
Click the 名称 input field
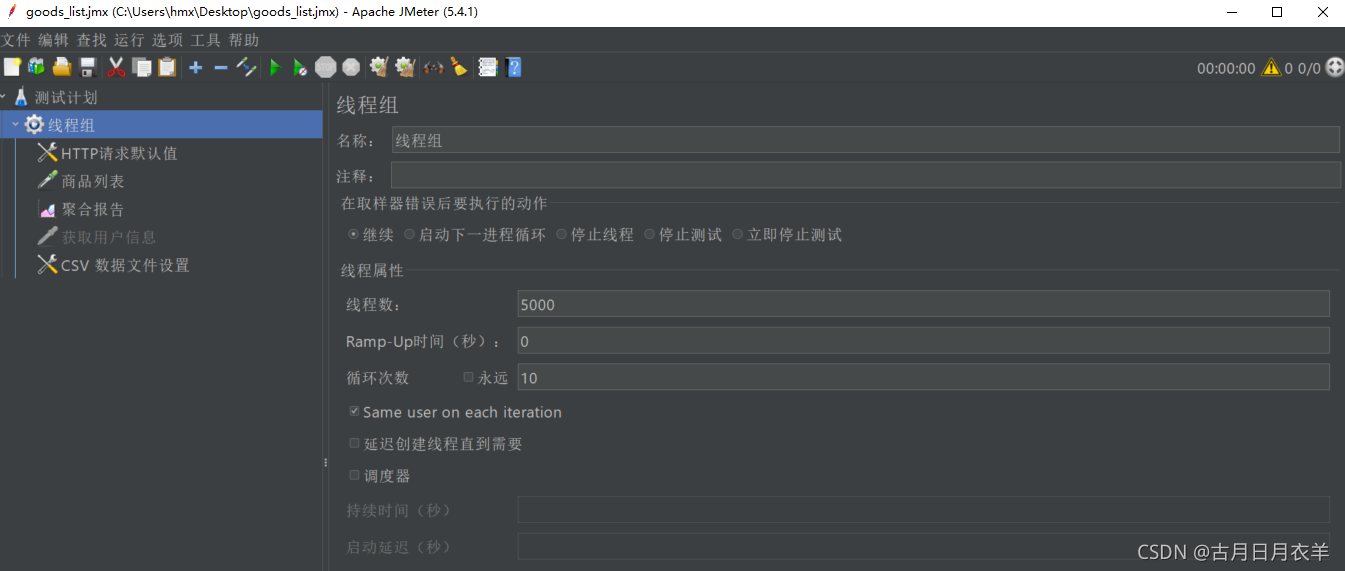point(865,140)
